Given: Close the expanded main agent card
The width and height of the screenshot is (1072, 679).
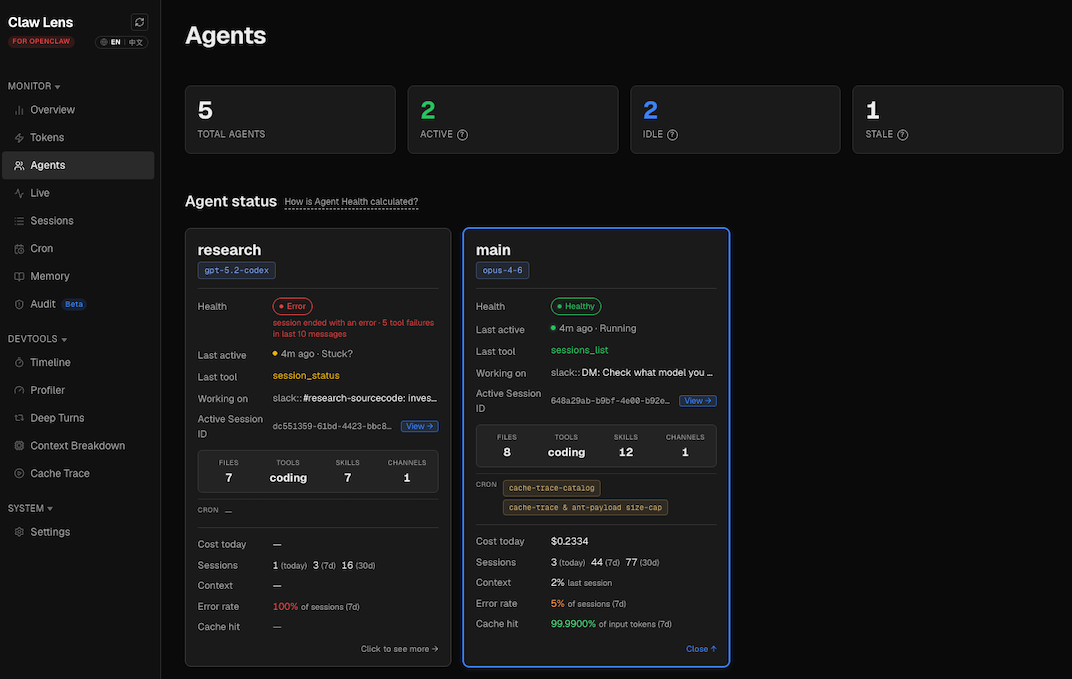Looking at the screenshot, I should [701, 649].
